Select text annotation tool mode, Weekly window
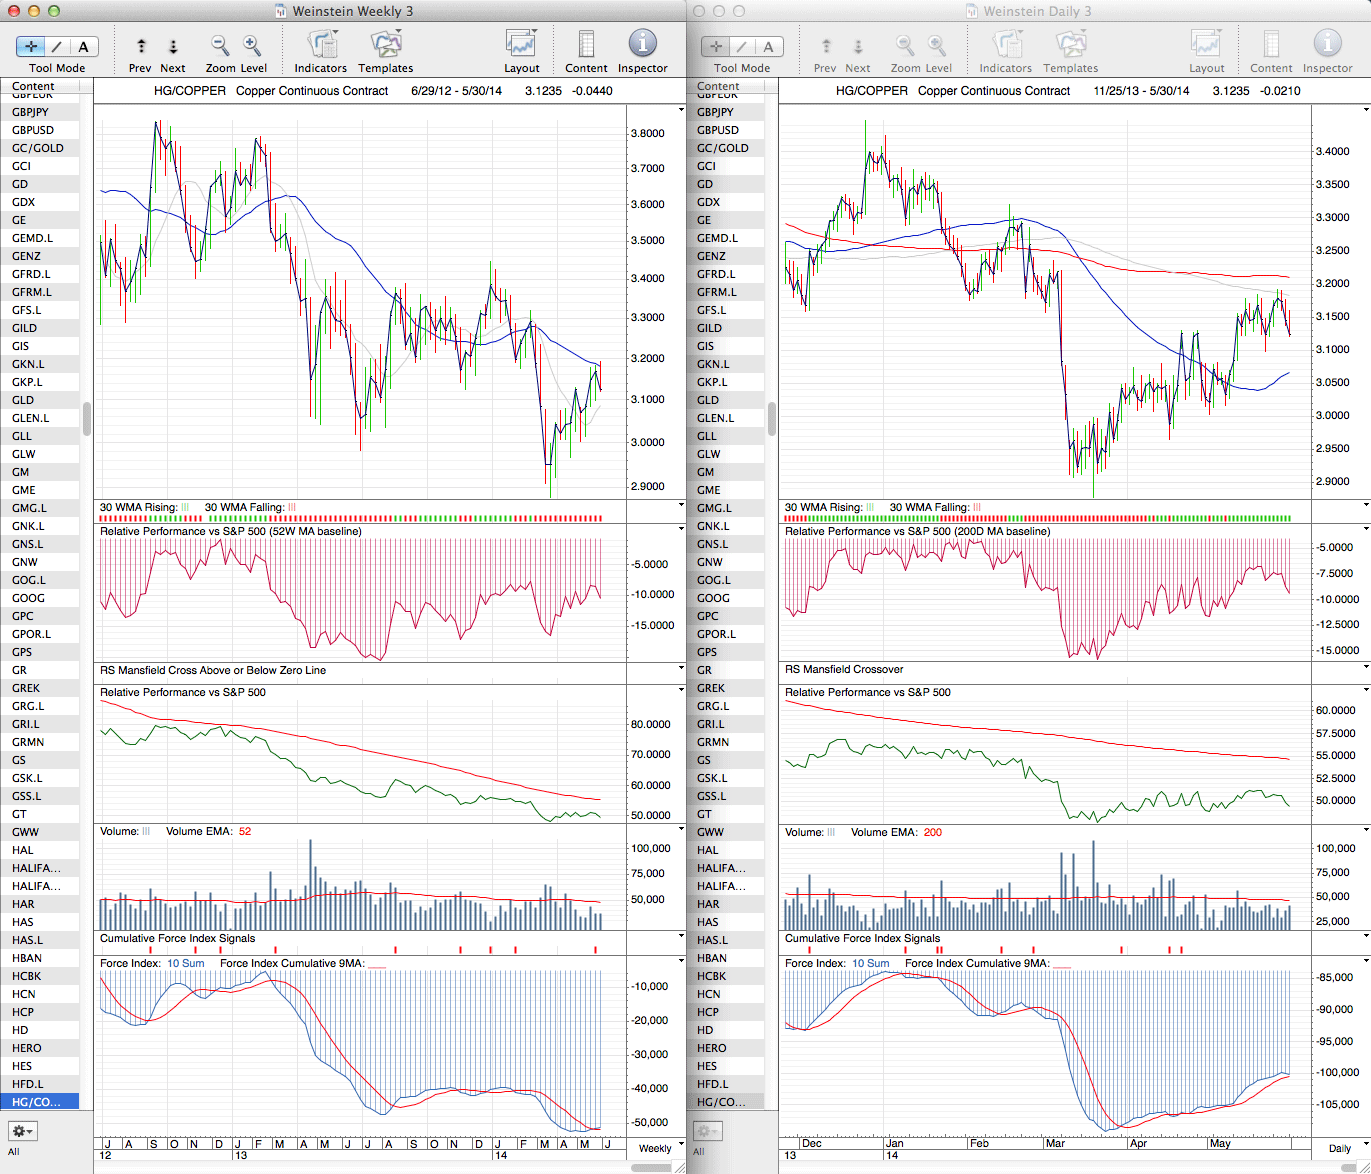 [83, 46]
